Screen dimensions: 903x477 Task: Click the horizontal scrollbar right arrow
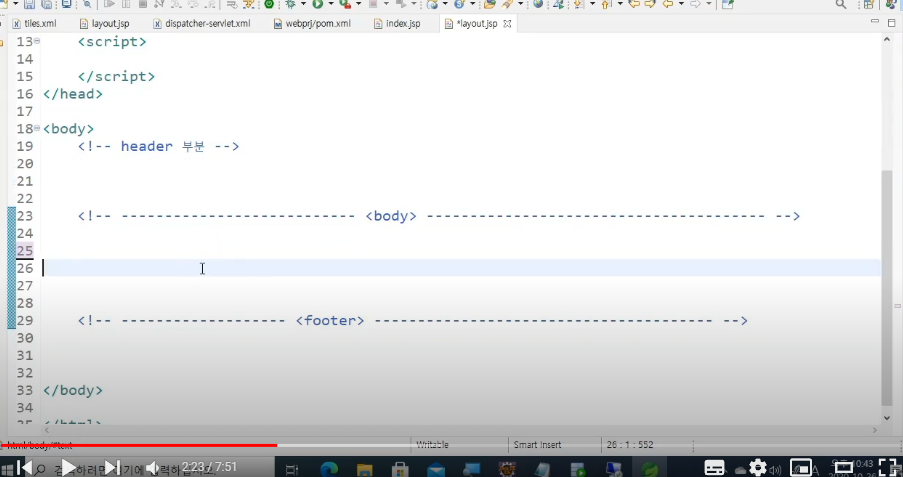[x=875, y=430]
